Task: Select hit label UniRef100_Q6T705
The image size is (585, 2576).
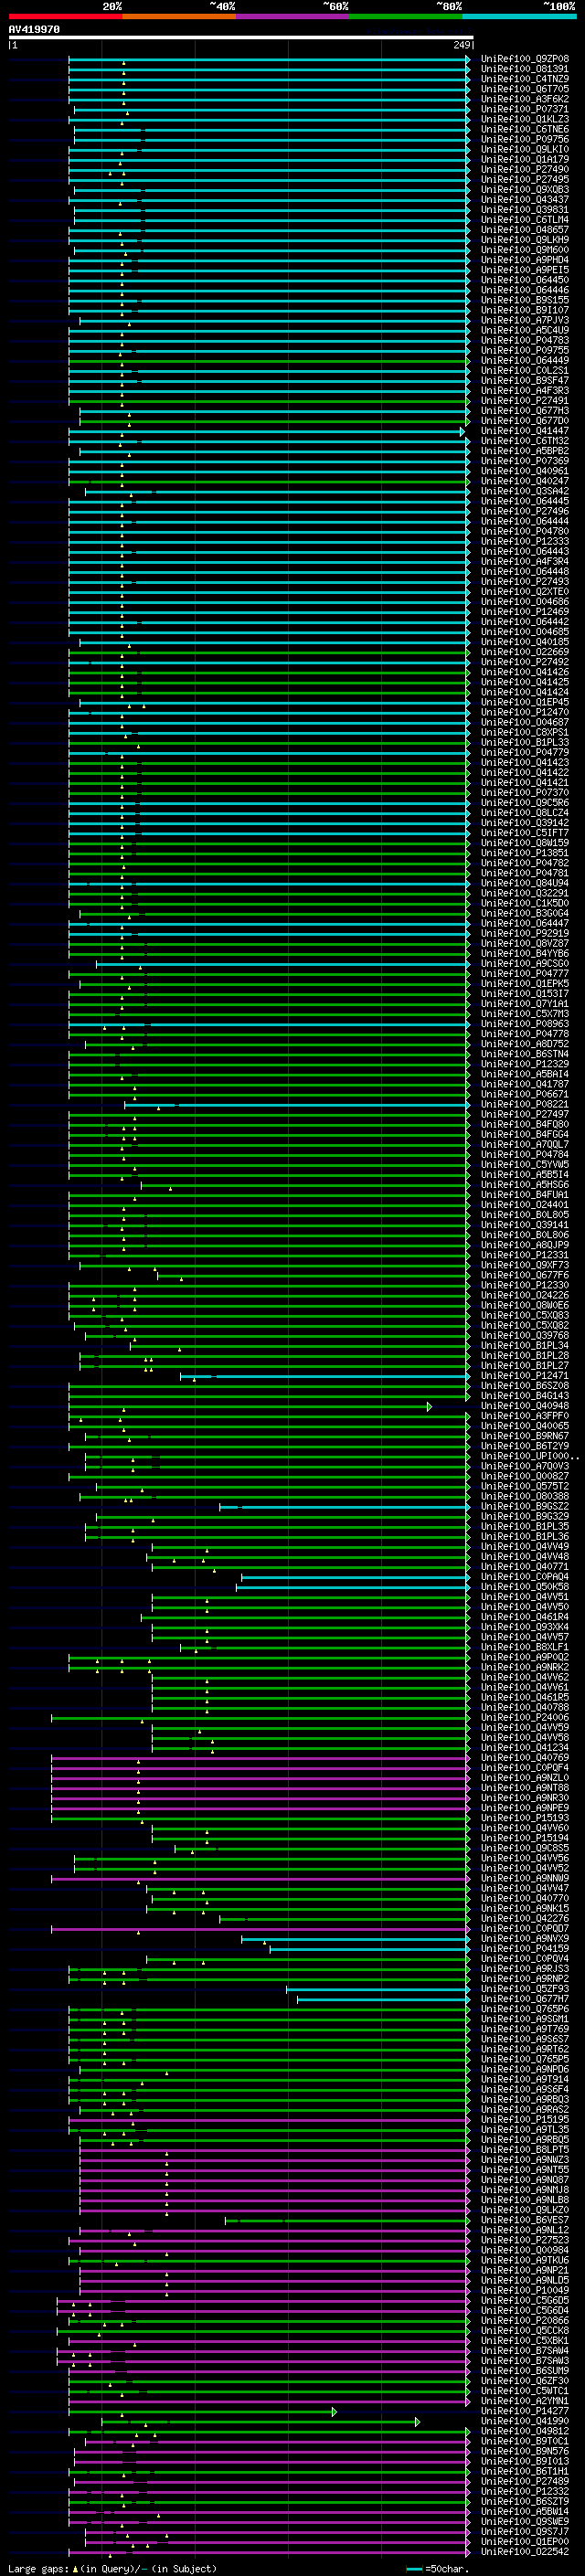Action: (x=525, y=89)
